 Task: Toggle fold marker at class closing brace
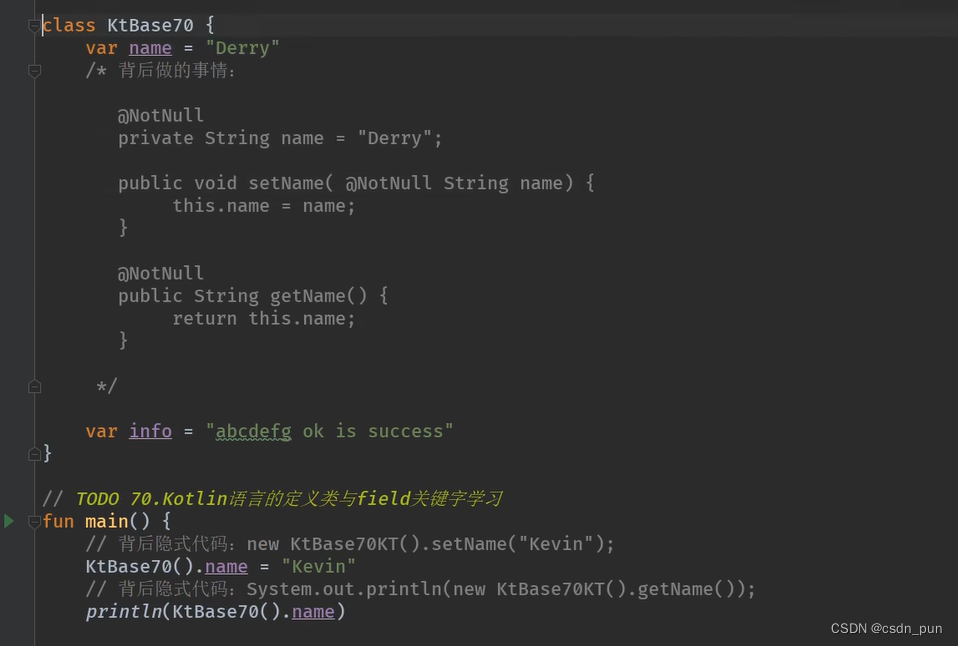(34, 454)
